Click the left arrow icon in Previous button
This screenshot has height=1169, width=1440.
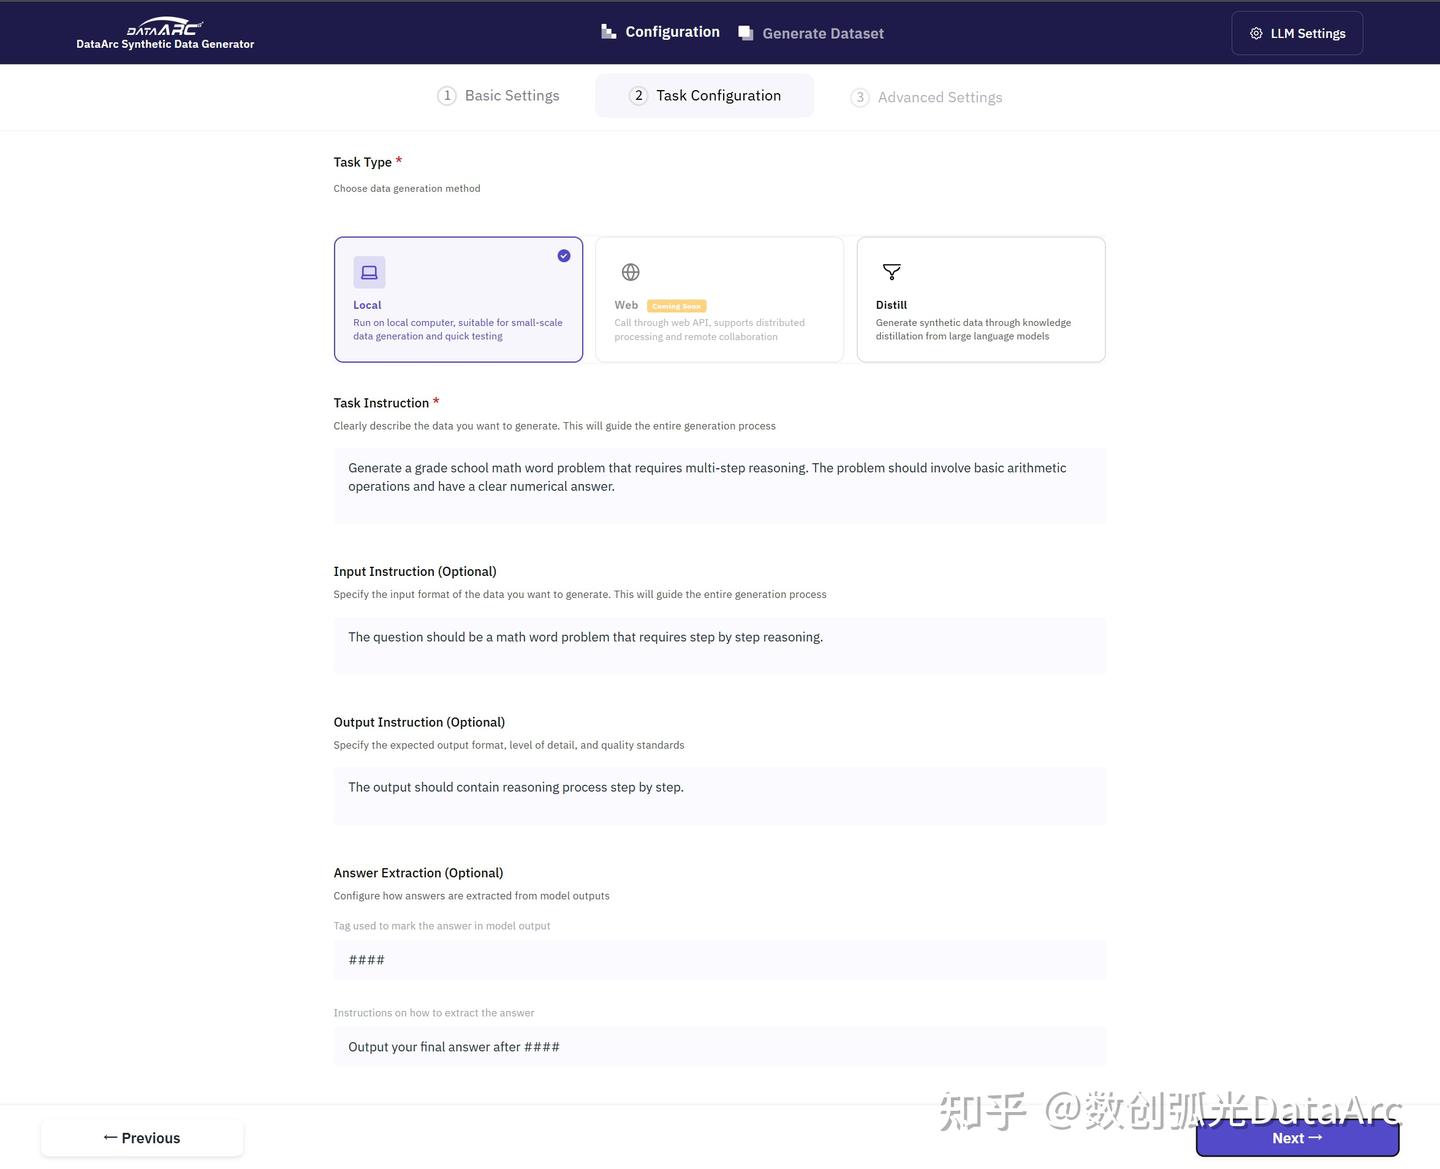pyautogui.click(x=111, y=1137)
